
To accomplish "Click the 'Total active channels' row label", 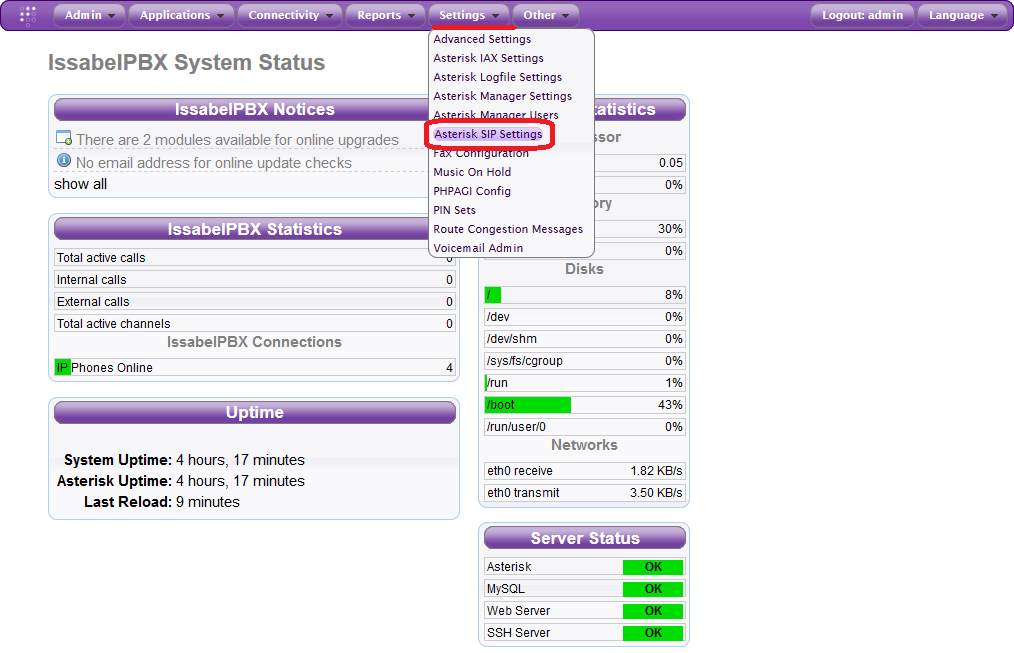I will coord(113,324).
